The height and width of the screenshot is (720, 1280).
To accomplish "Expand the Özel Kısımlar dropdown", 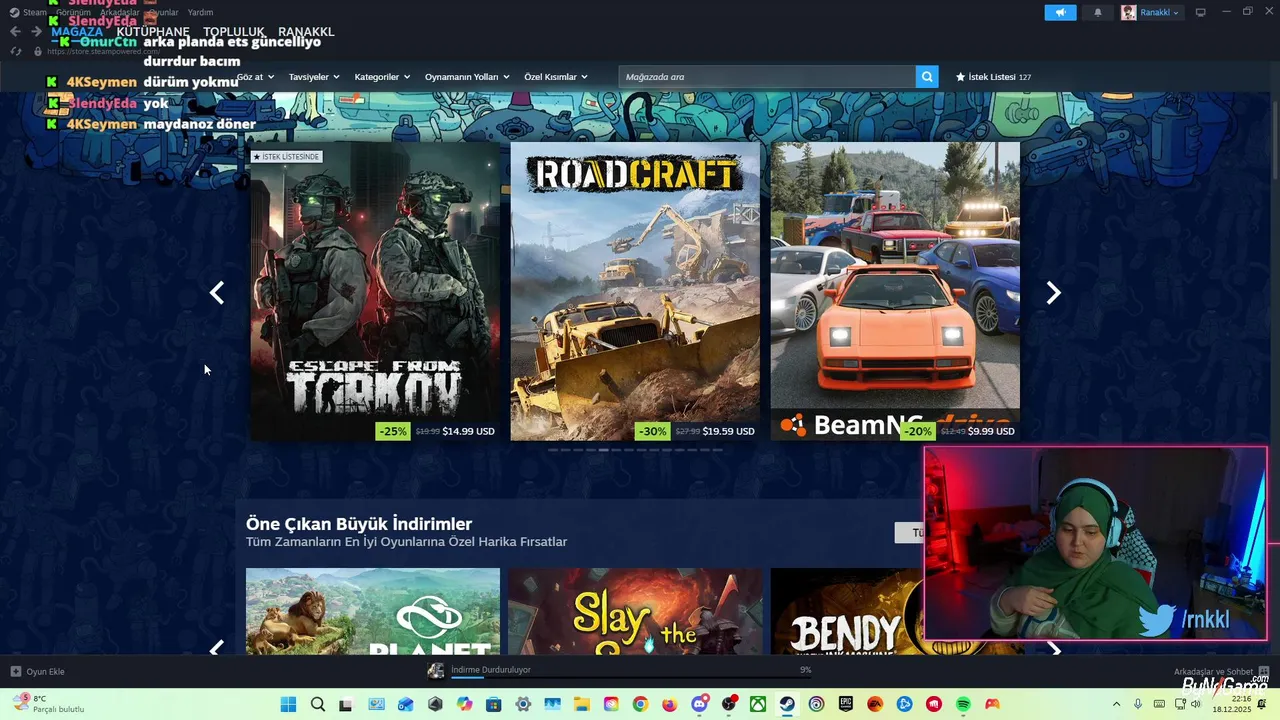I will 556,77.
